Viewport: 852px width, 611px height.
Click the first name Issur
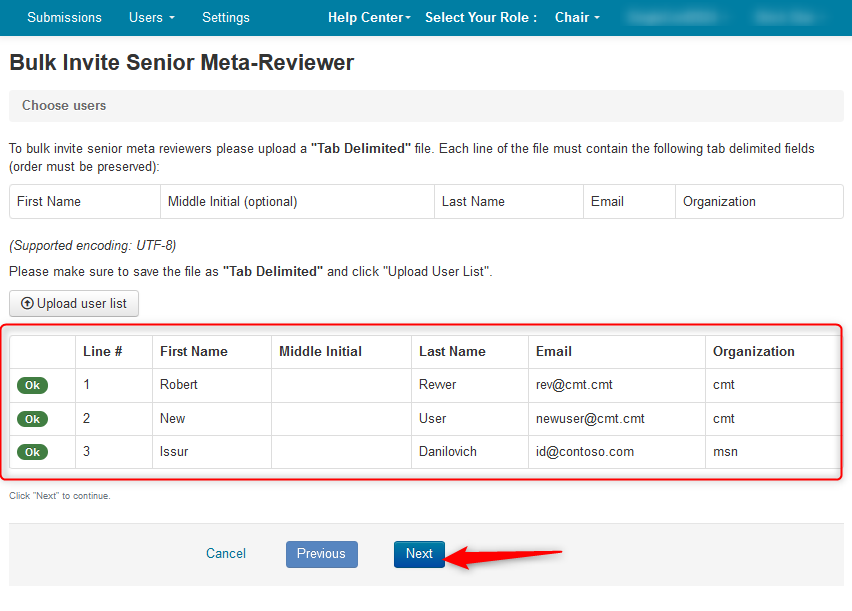pos(174,452)
